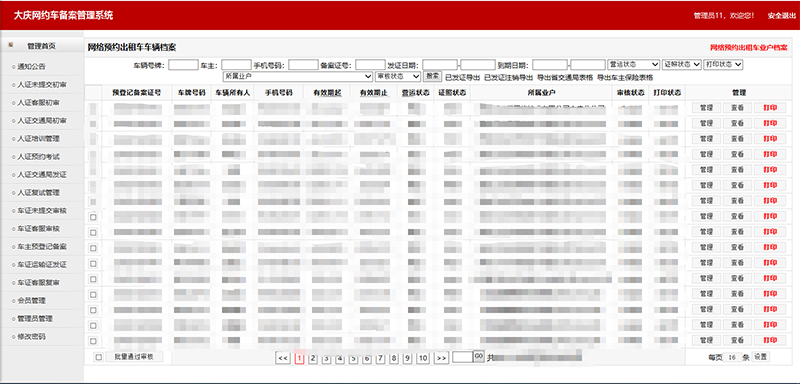Viewport: 800px width, 384px height.
Task: Click the 已发证导出 export link
Action: tap(463, 78)
